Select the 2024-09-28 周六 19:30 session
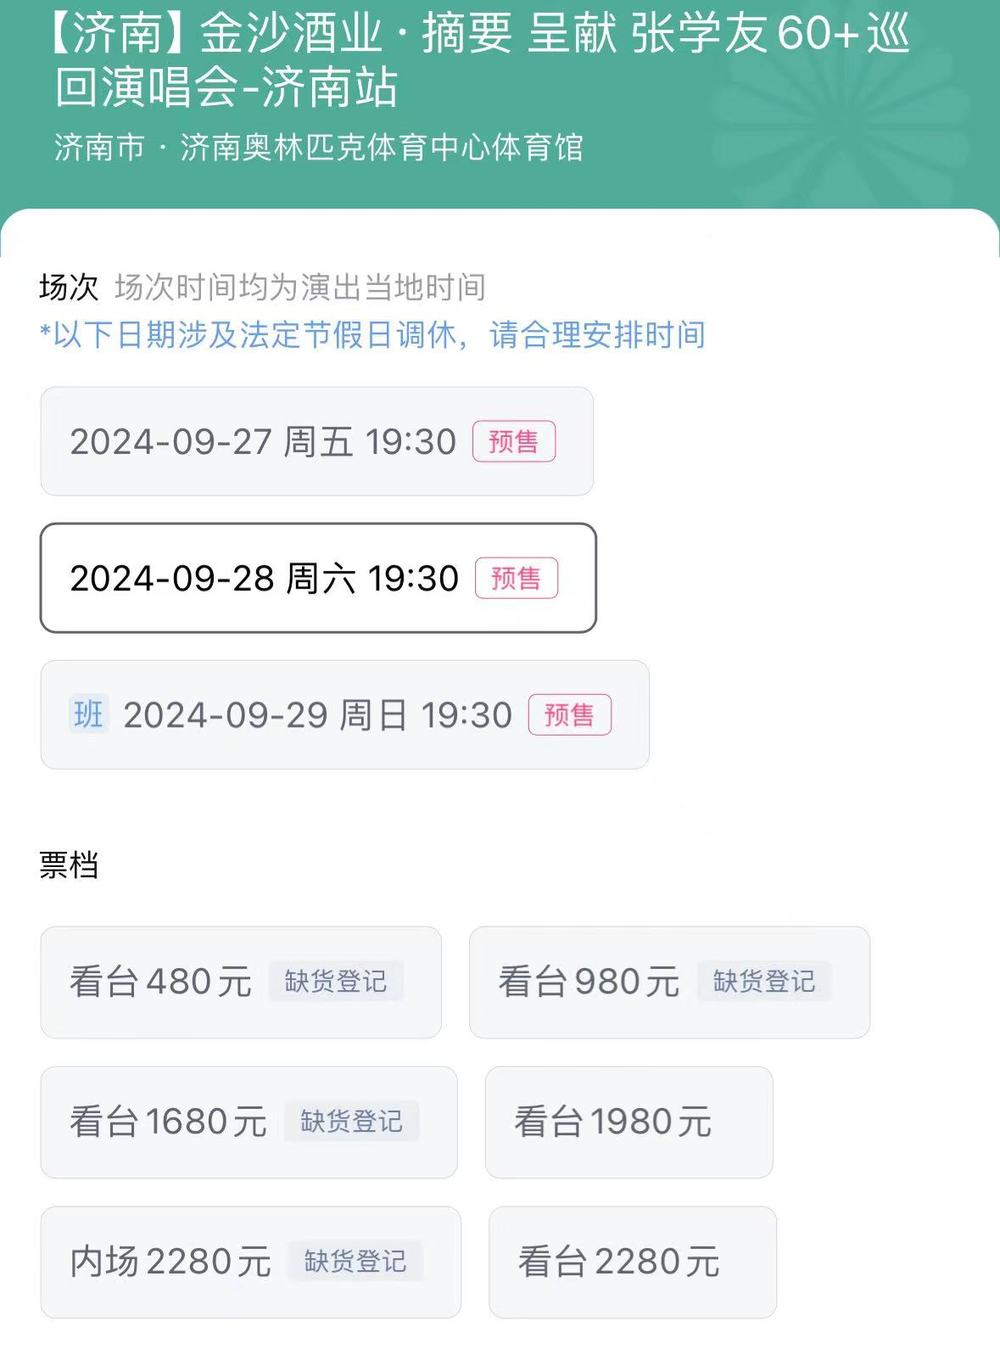Screen dimensions: 1000x1360 point(318,578)
